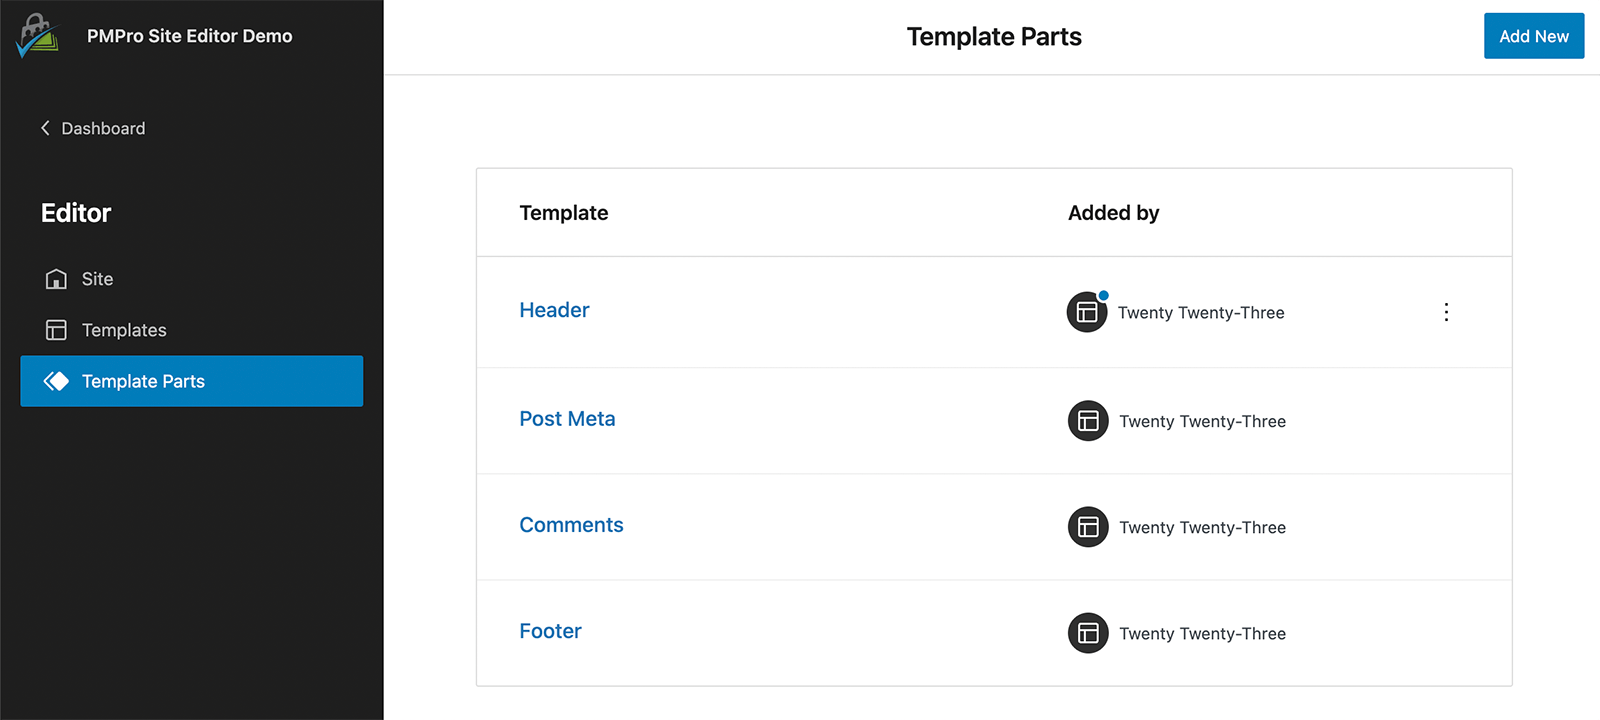The height and width of the screenshot is (720, 1600).
Task: Open the Post Meta template part
Action: pyautogui.click(x=567, y=418)
